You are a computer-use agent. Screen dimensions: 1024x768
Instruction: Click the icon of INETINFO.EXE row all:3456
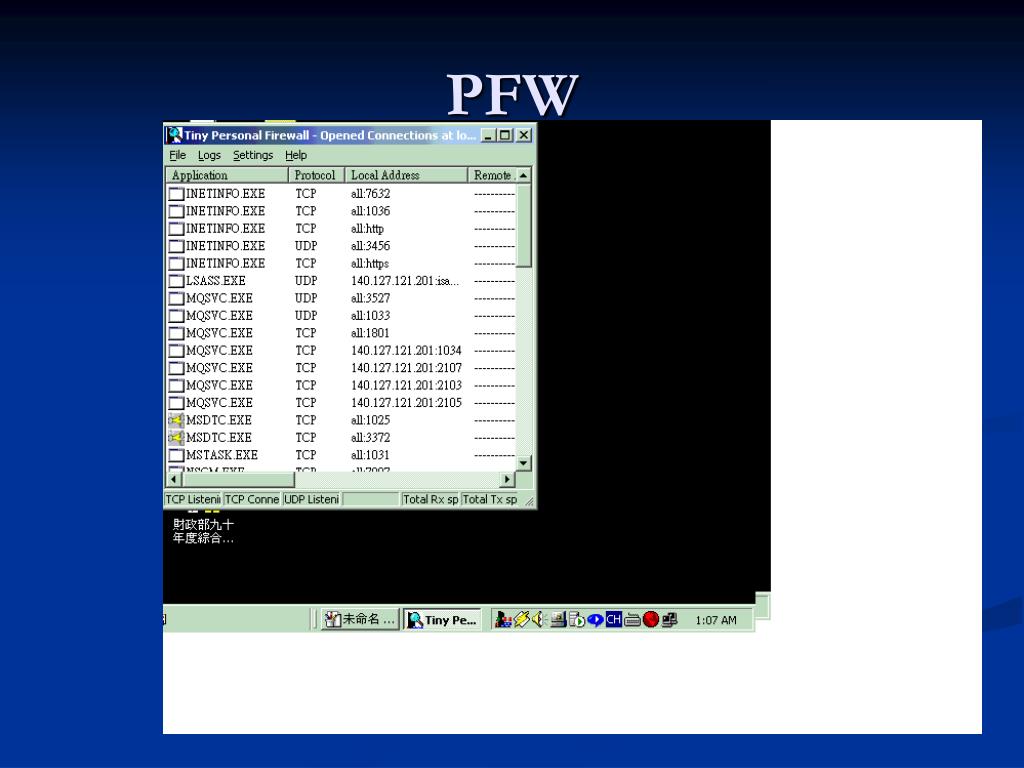click(176, 246)
